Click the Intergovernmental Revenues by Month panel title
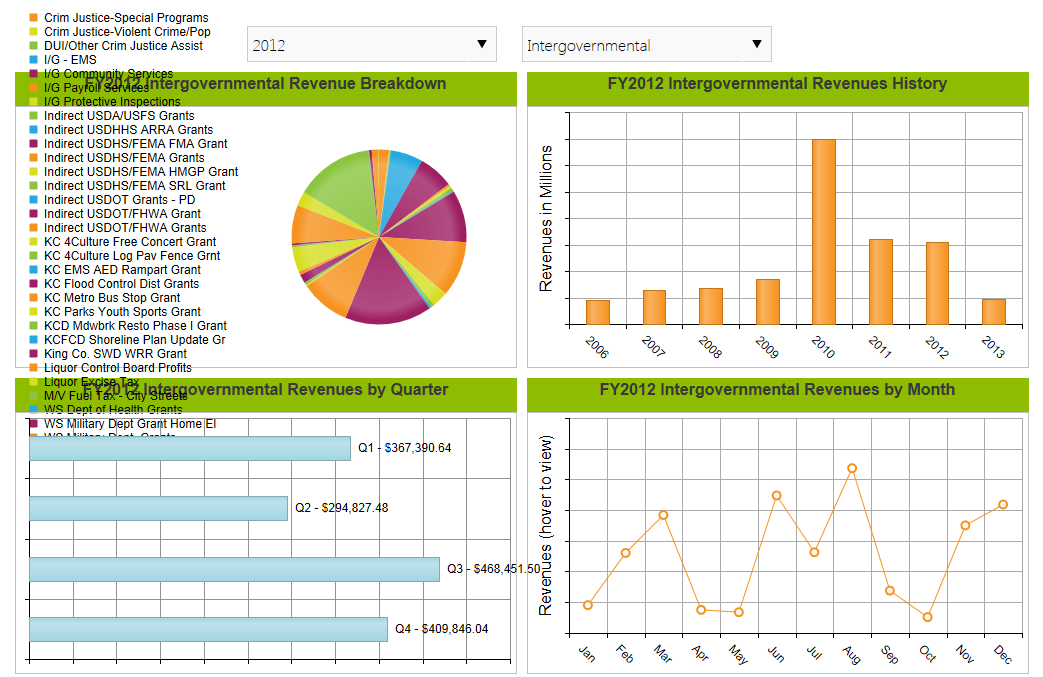1043x677 pixels. [x=777, y=390]
